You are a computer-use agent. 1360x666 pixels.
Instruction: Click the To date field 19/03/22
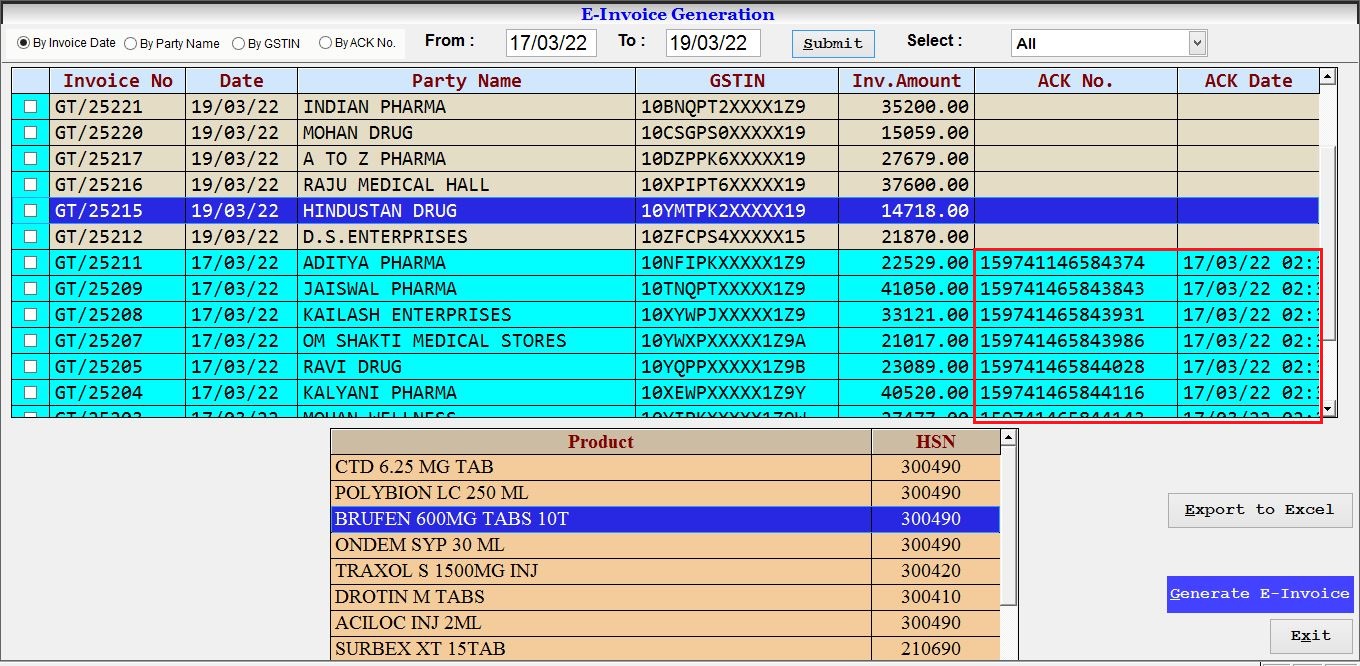(713, 43)
